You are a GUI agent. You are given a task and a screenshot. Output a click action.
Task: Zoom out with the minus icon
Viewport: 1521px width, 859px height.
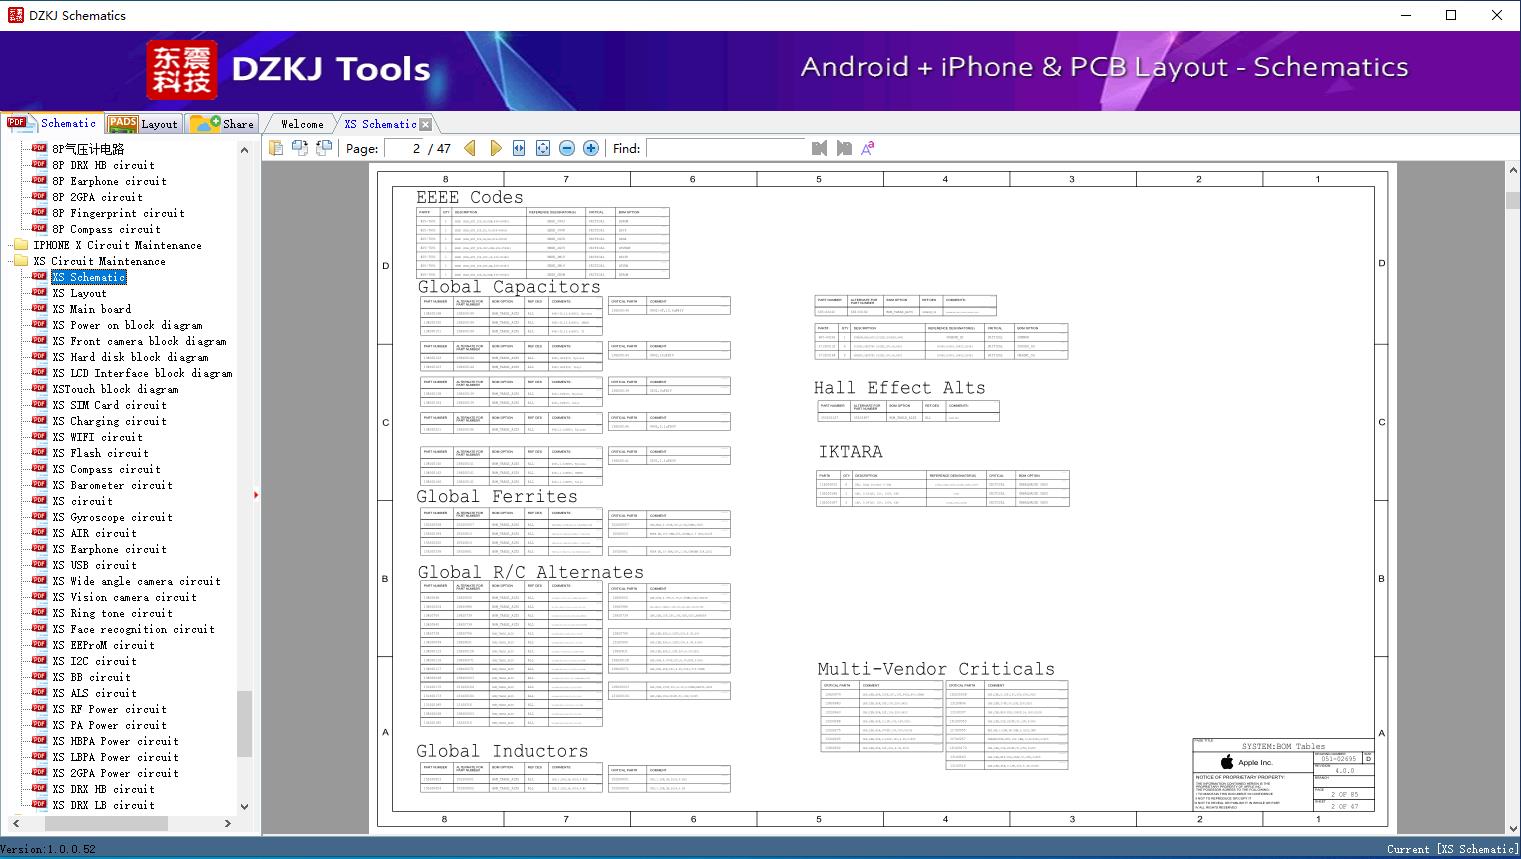click(567, 148)
